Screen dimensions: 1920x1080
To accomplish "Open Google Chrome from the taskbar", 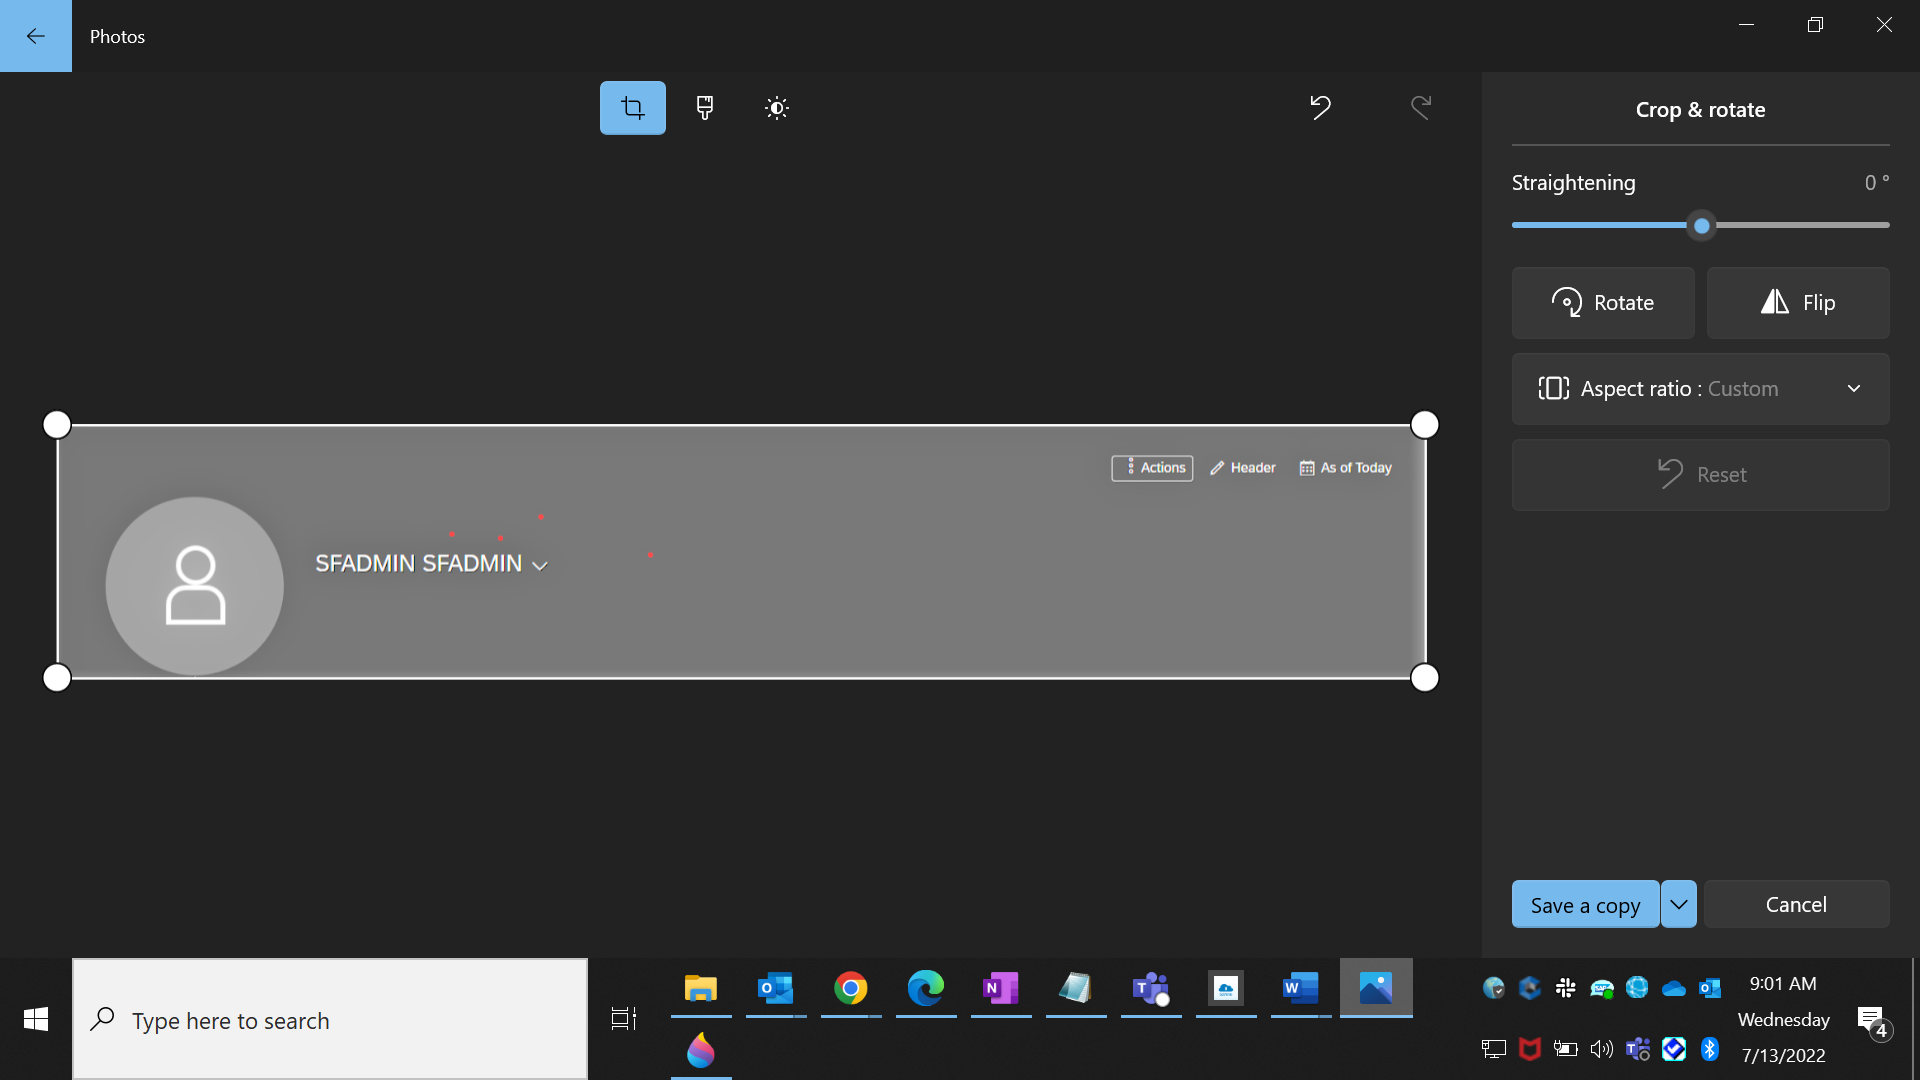I will pos(851,988).
